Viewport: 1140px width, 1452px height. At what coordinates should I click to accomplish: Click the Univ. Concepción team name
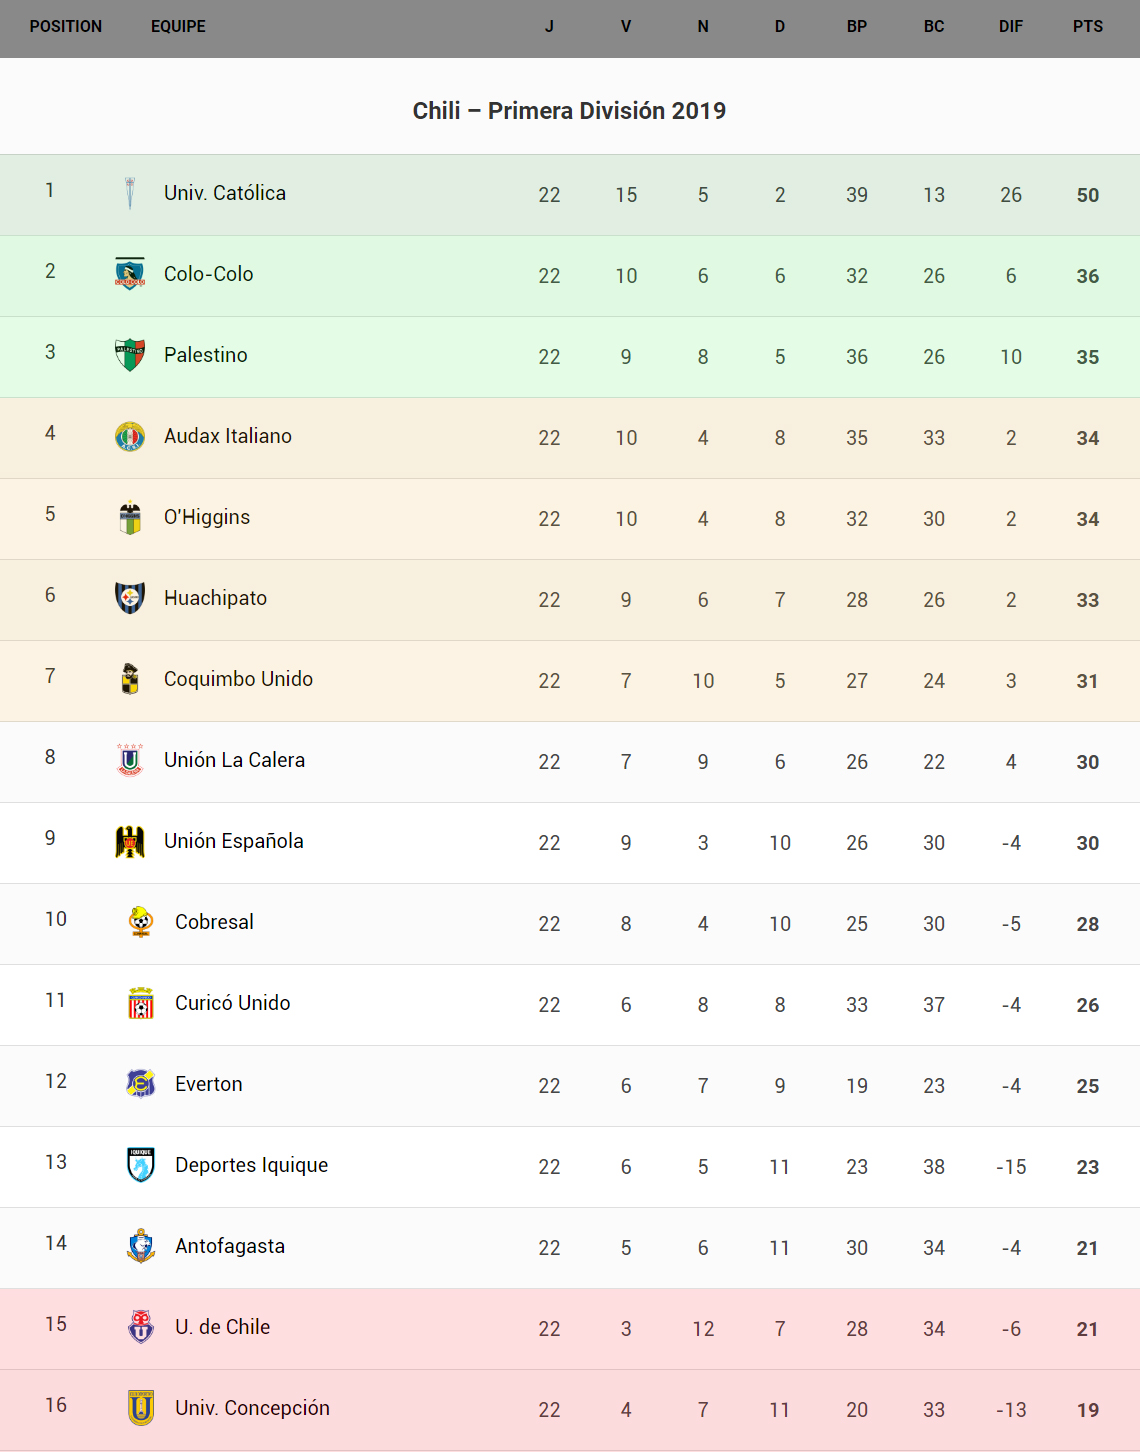point(252,1408)
